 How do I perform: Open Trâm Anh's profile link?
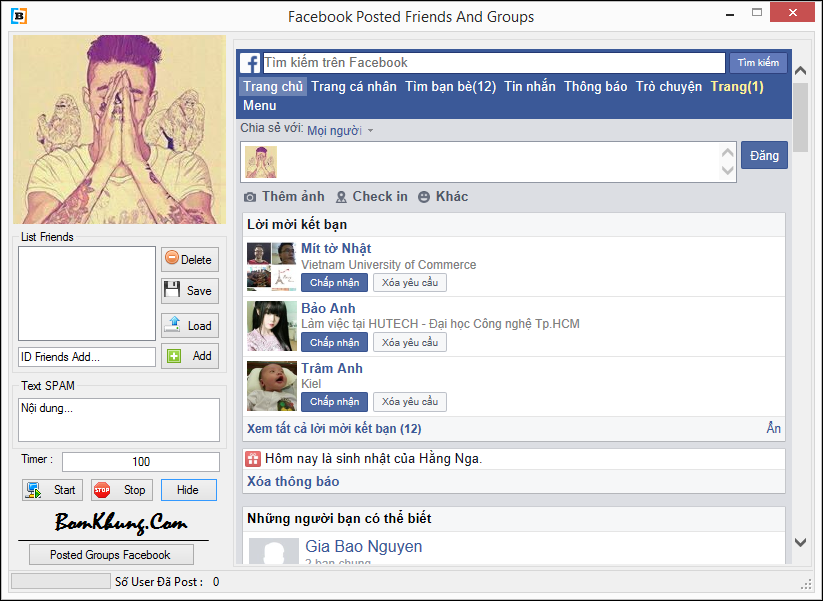click(332, 368)
